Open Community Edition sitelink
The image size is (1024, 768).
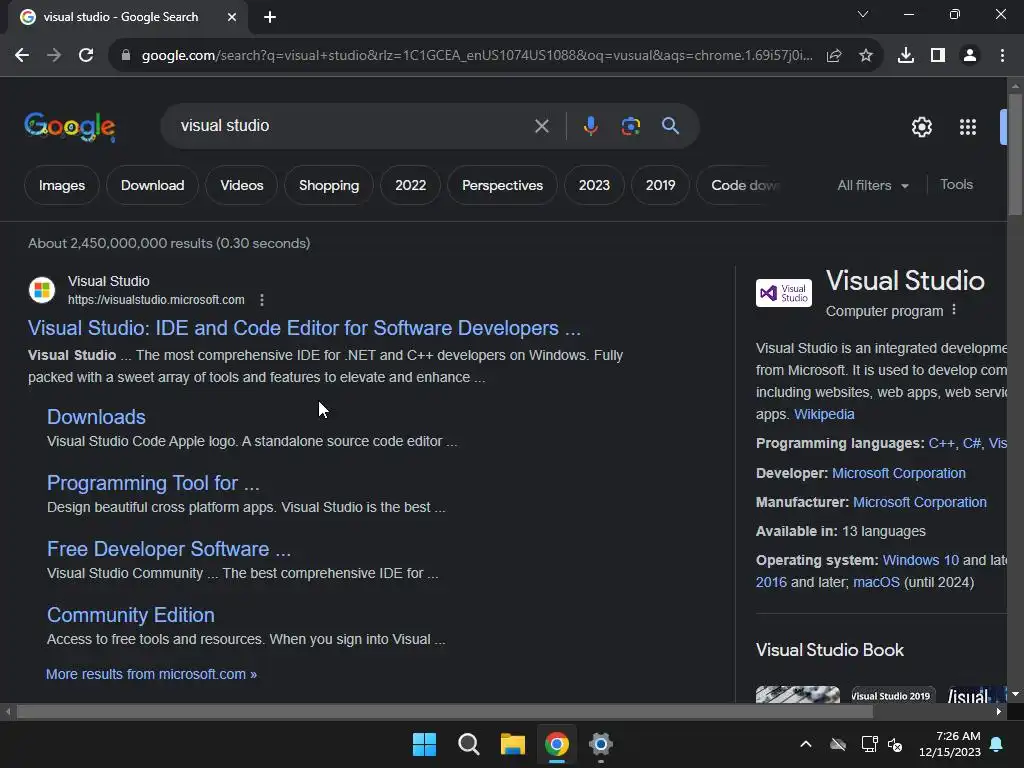tap(131, 615)
